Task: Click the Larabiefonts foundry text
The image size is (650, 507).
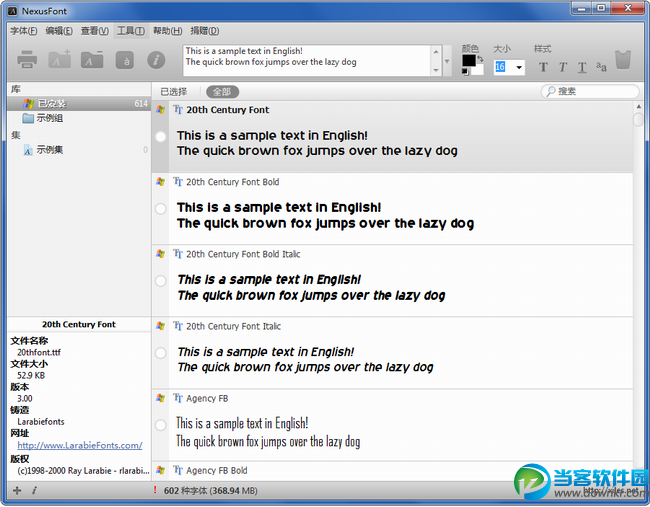Action: 41,422
